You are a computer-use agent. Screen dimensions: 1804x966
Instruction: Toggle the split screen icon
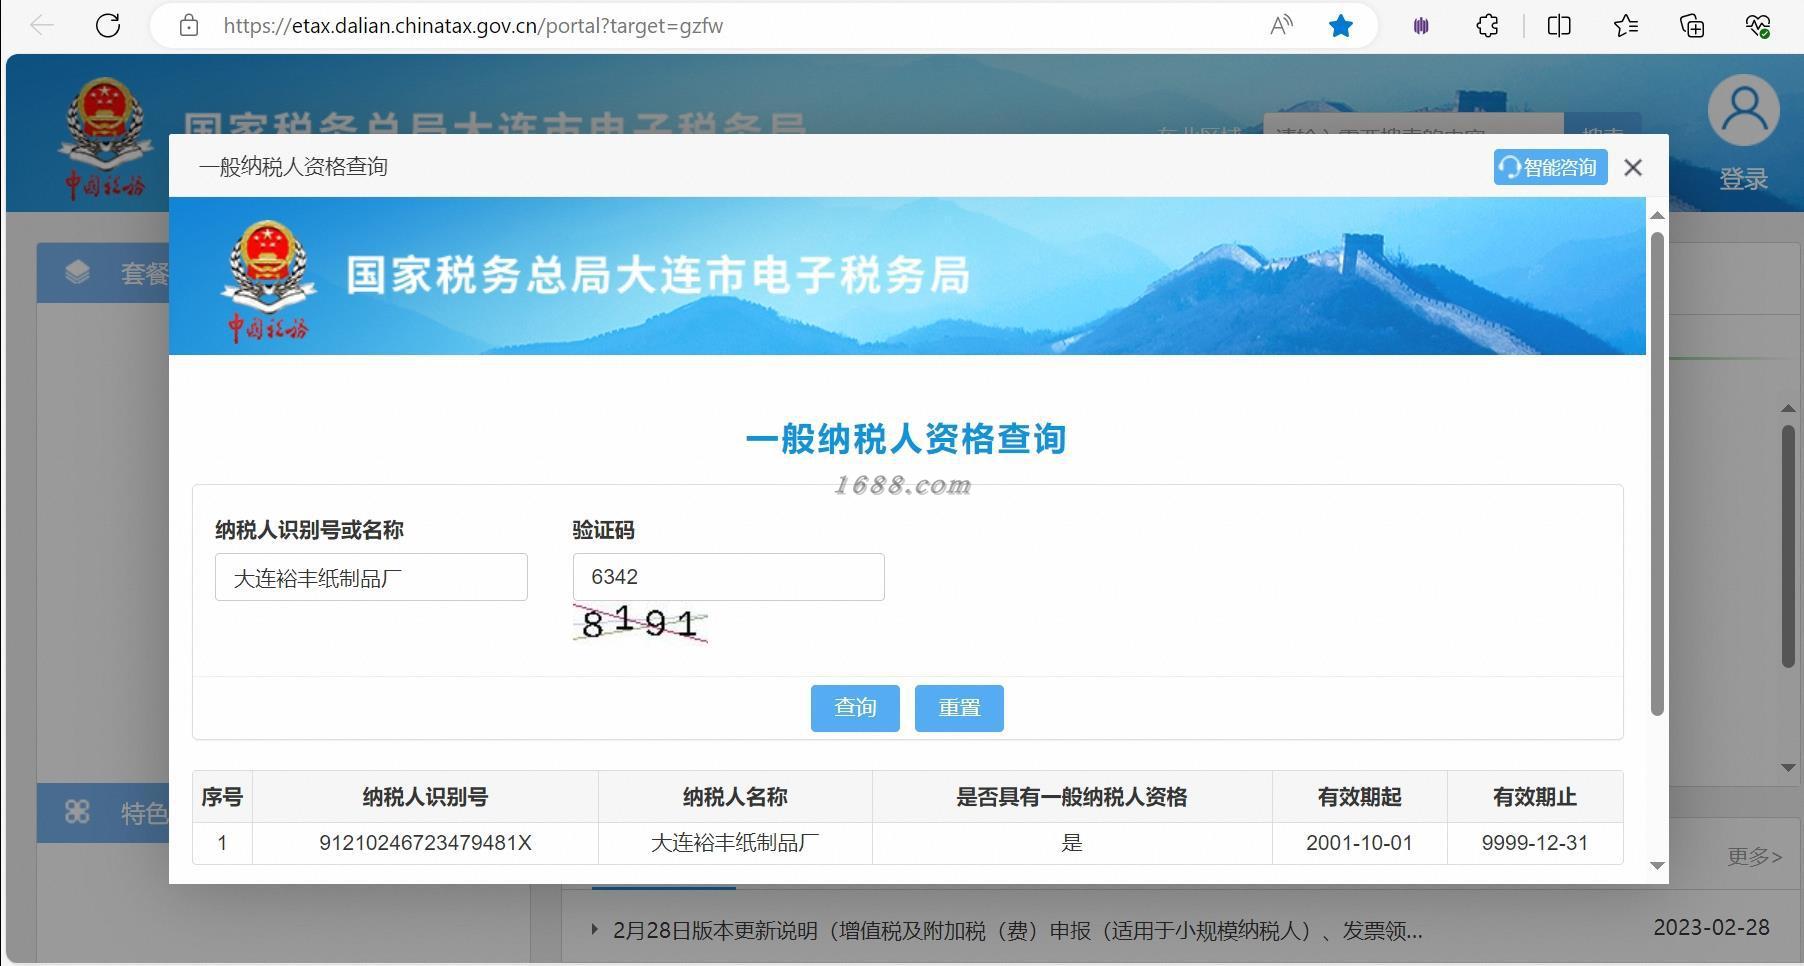coord(1559,26)
